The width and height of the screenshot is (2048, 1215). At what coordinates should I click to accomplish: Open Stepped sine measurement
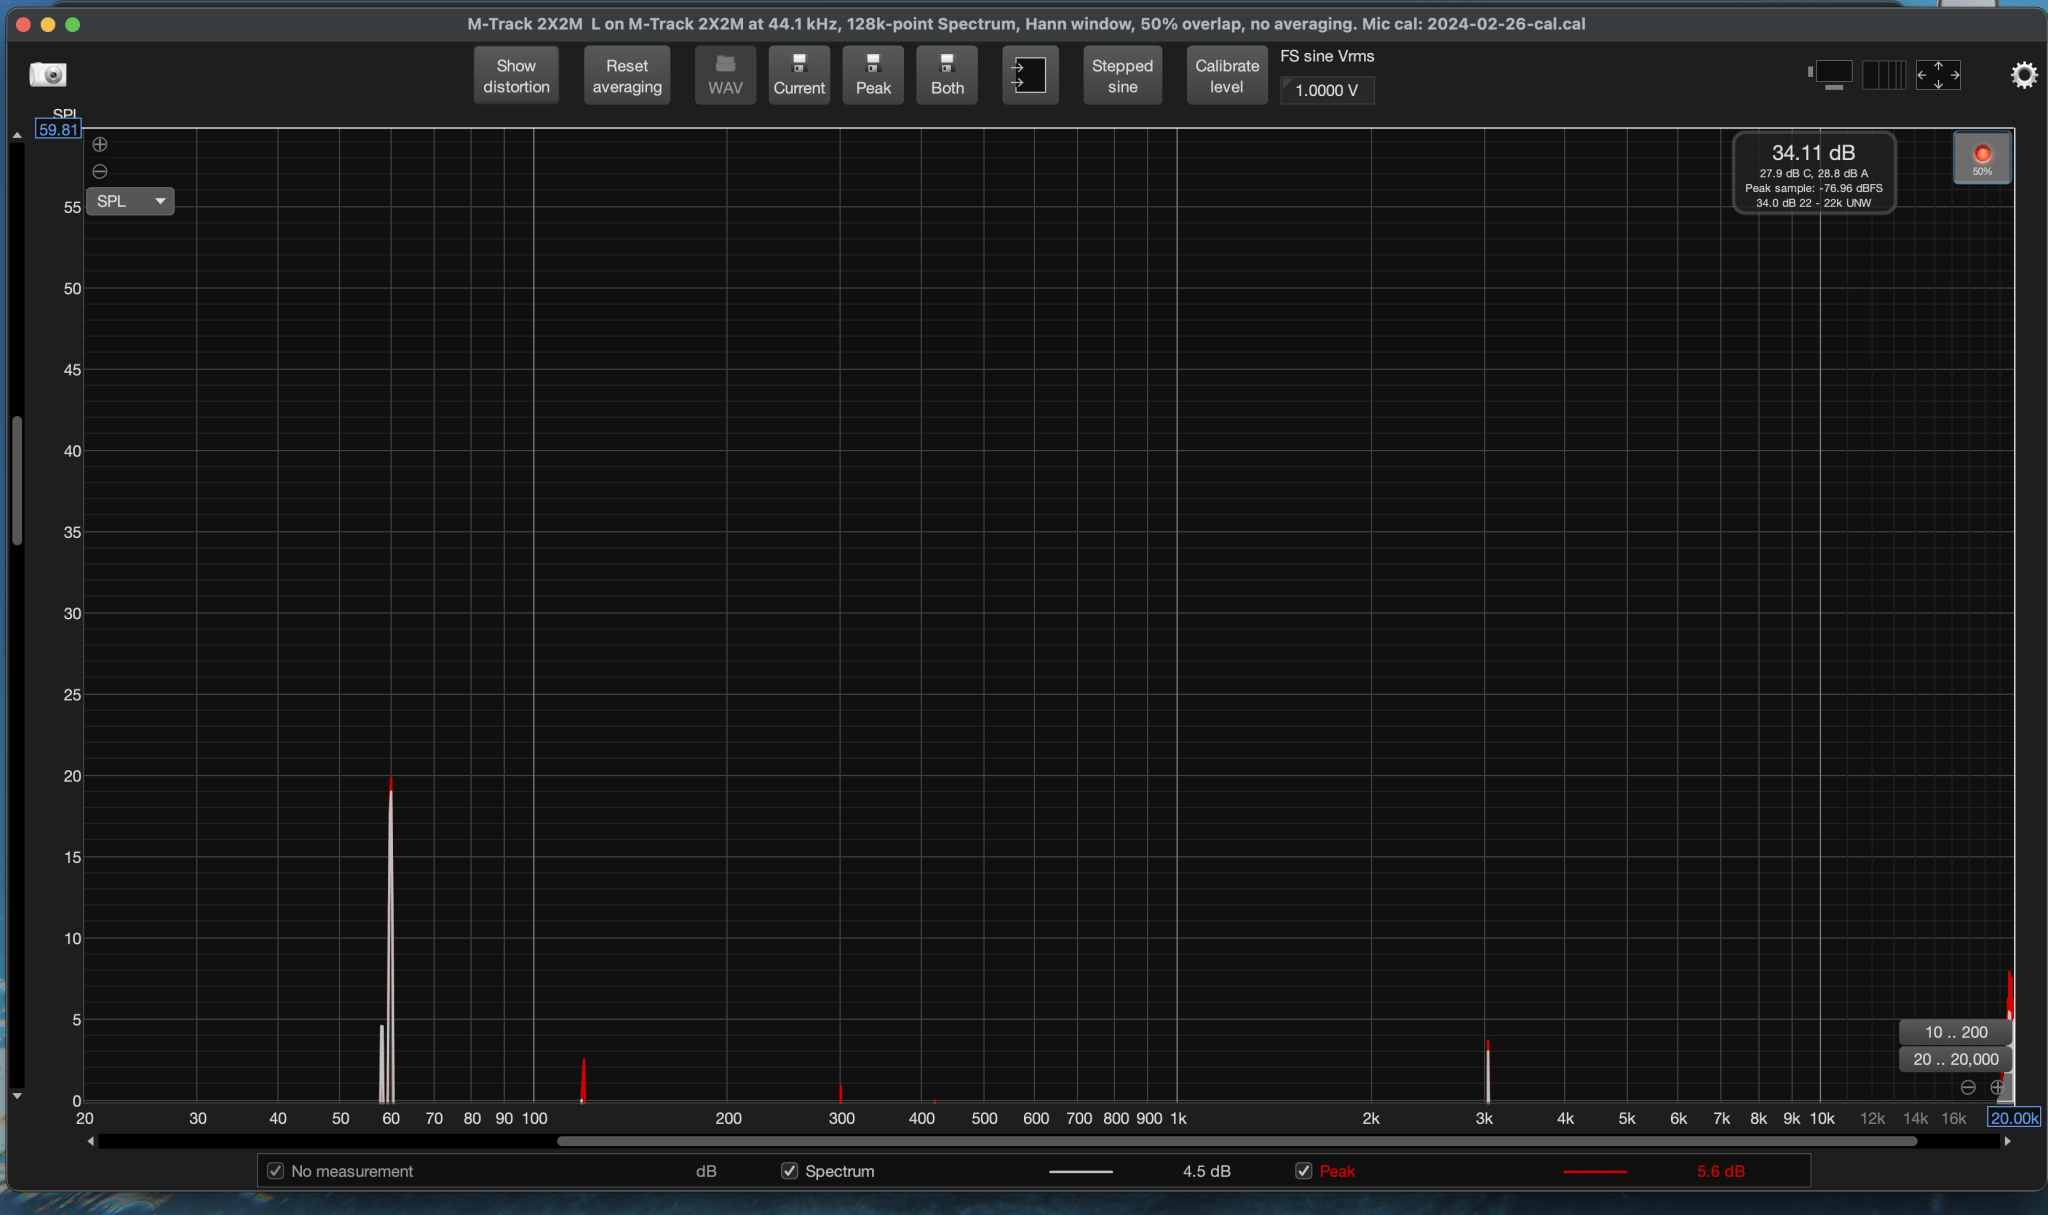point(1122,75)
